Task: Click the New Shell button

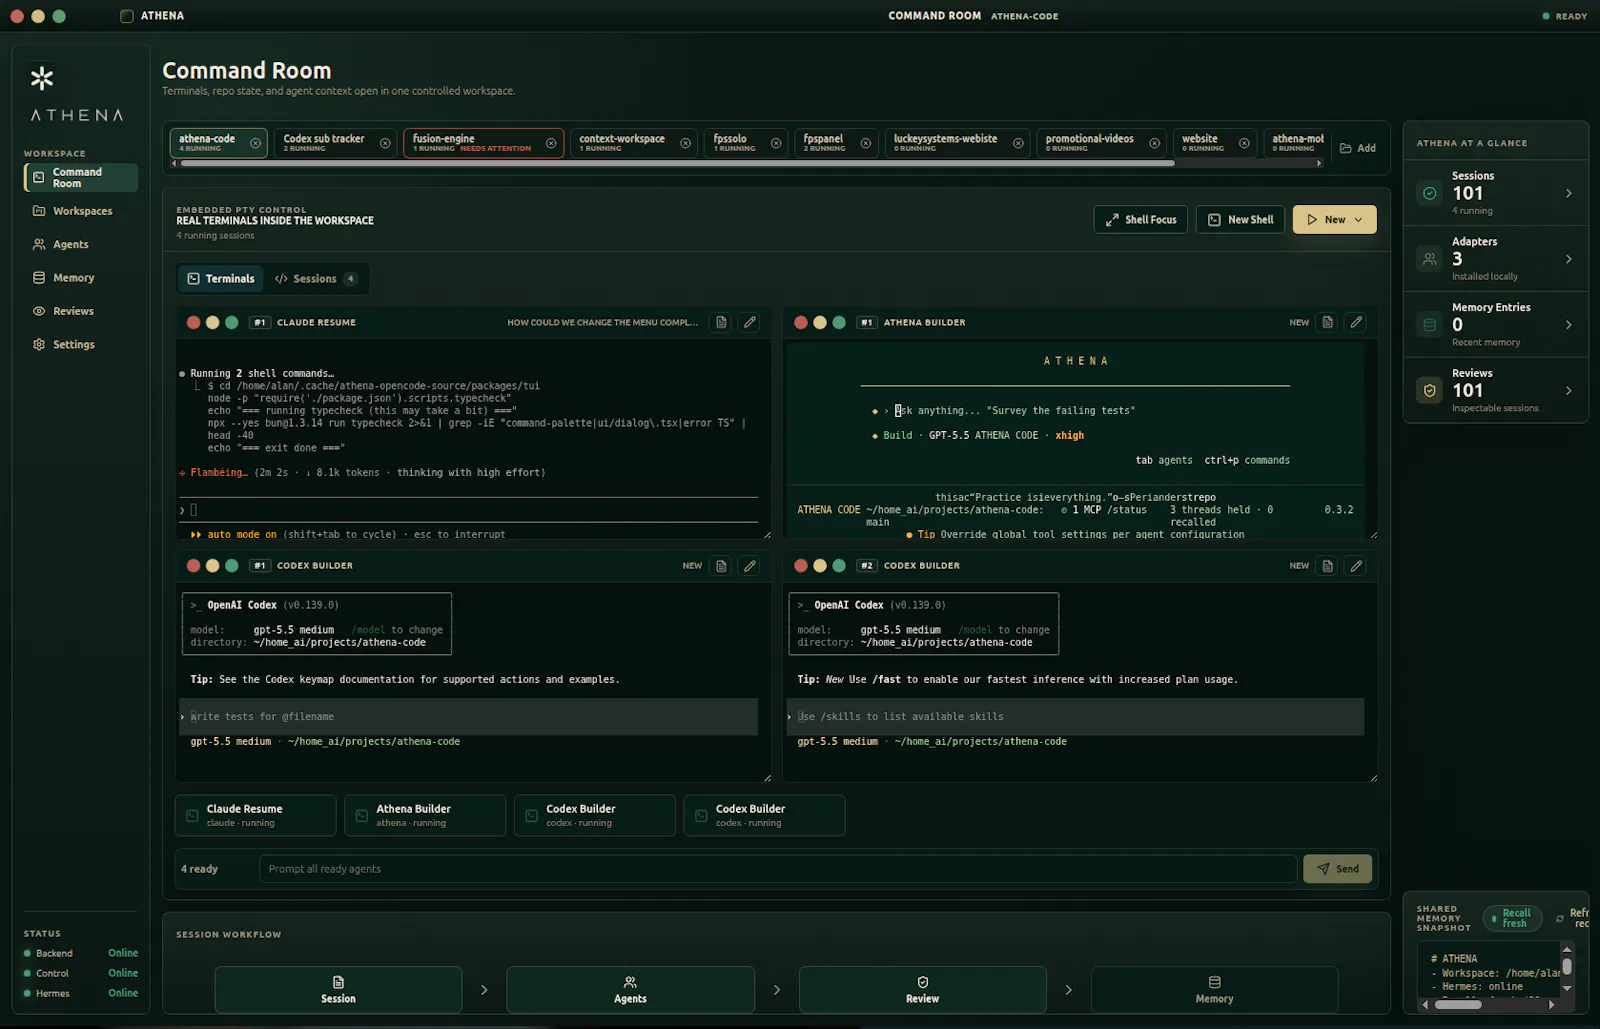Action: [1240, 220]
